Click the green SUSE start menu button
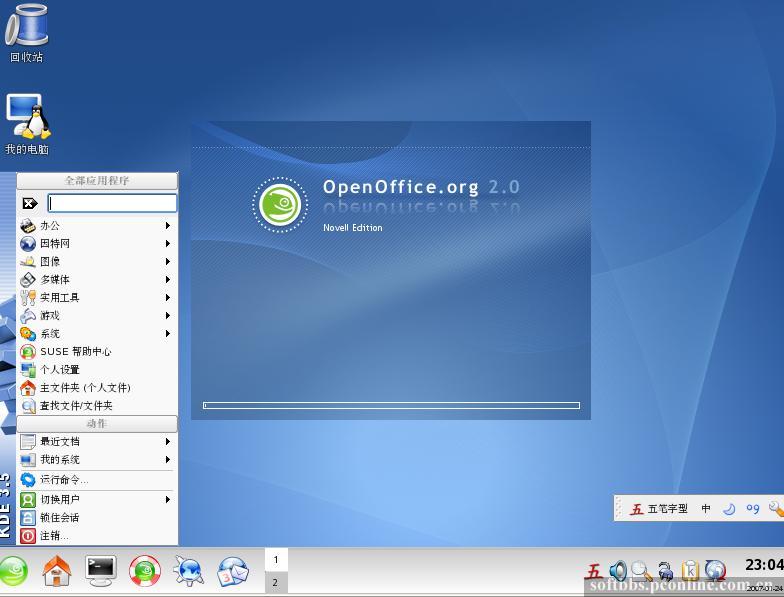 pos(13,570)
